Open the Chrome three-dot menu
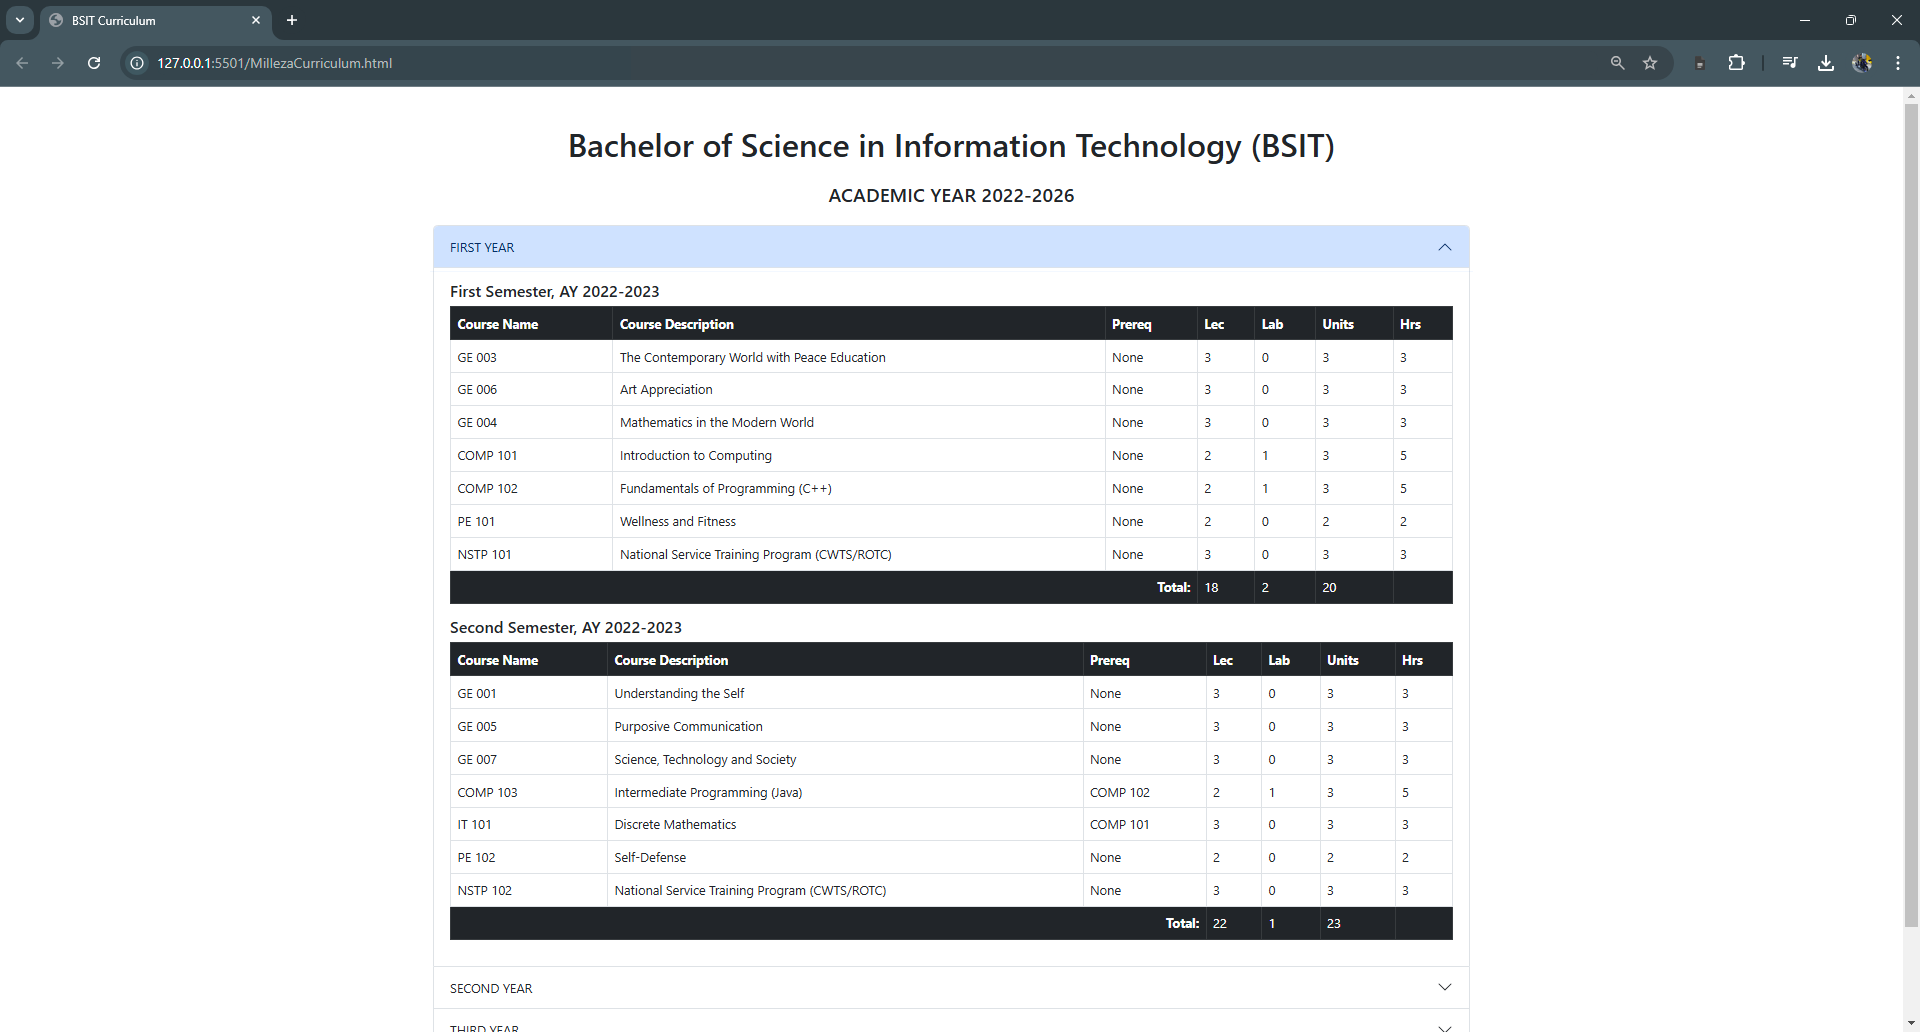Screen dimensions: 1920x1032 coord(1897,63)
